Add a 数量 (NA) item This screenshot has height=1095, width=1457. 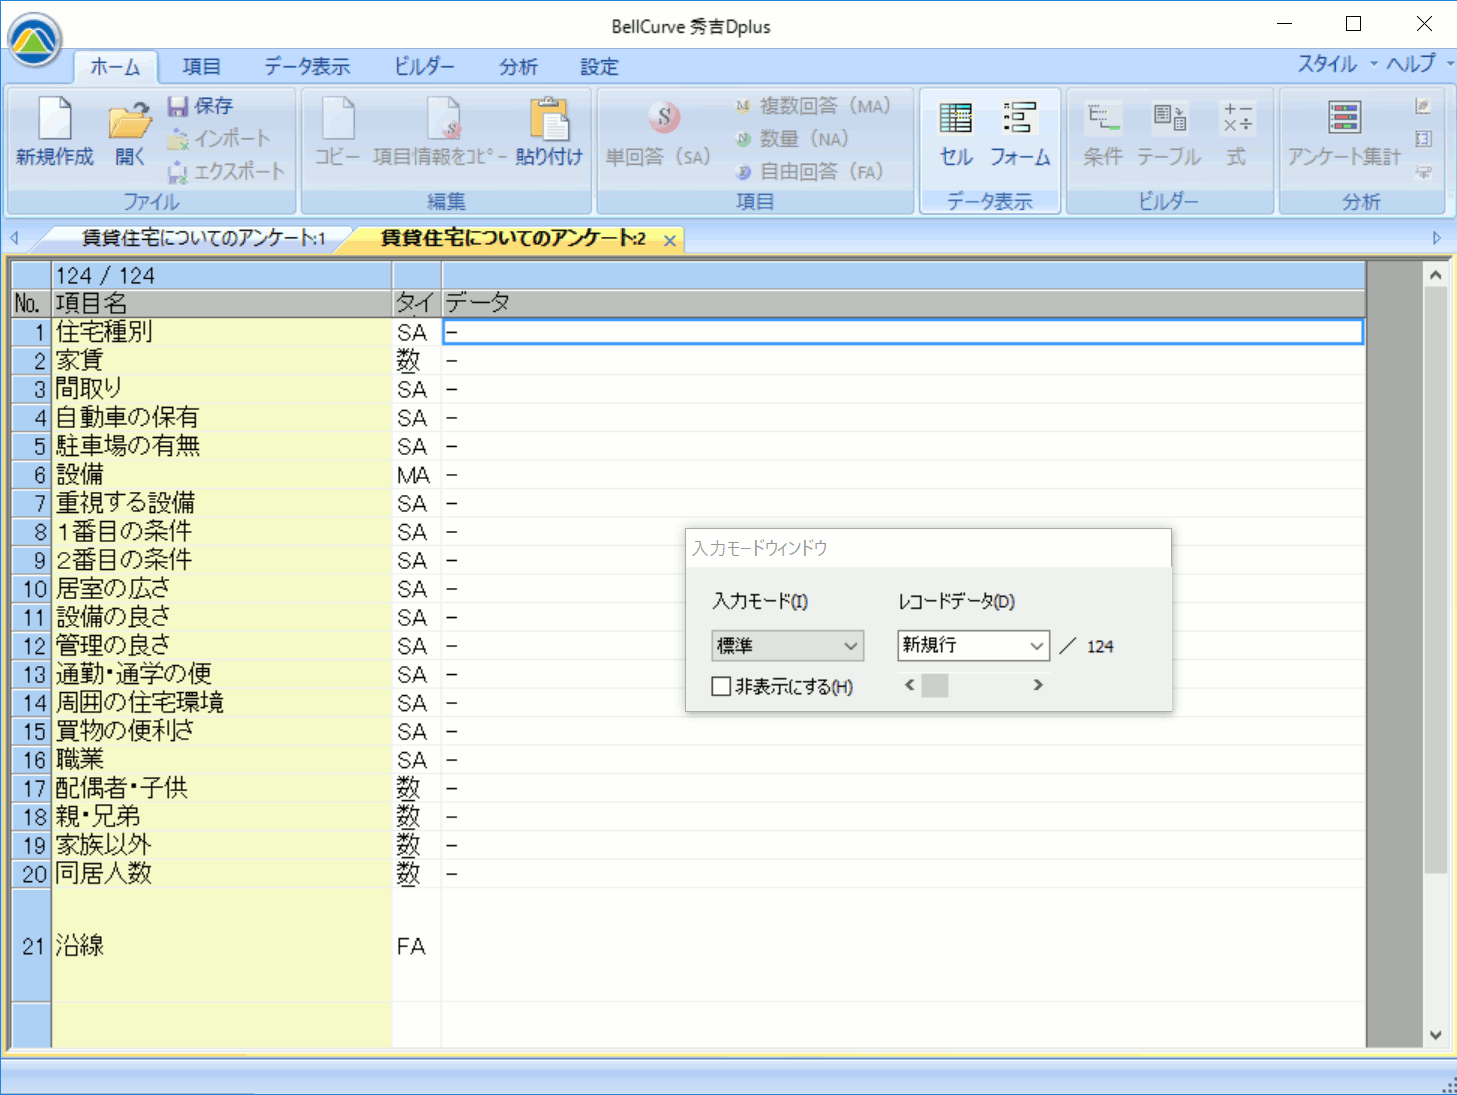[x=791, y=139]
